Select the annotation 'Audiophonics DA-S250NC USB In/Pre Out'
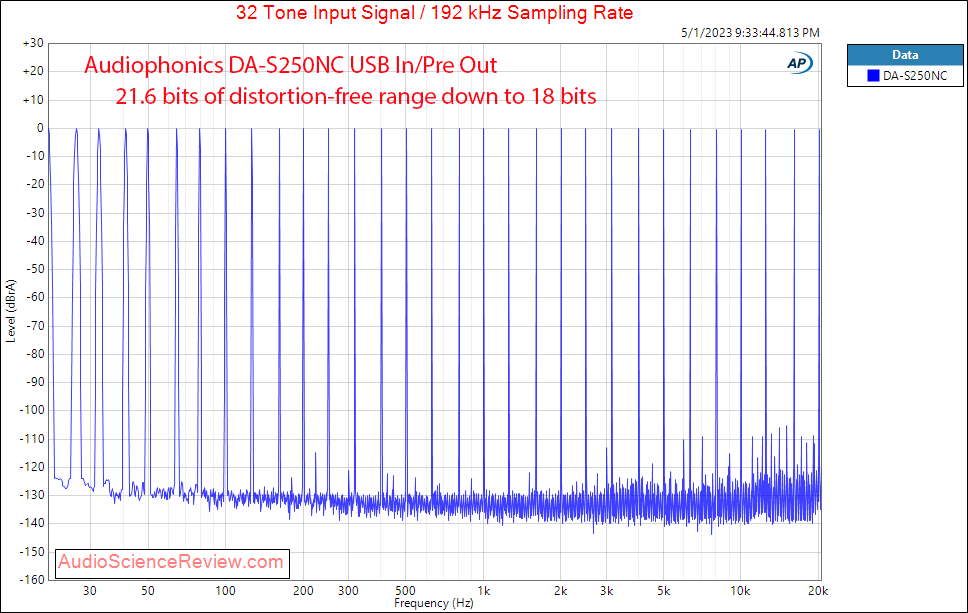Viewport: 968px width, 613px height. [x=290, y=65]
